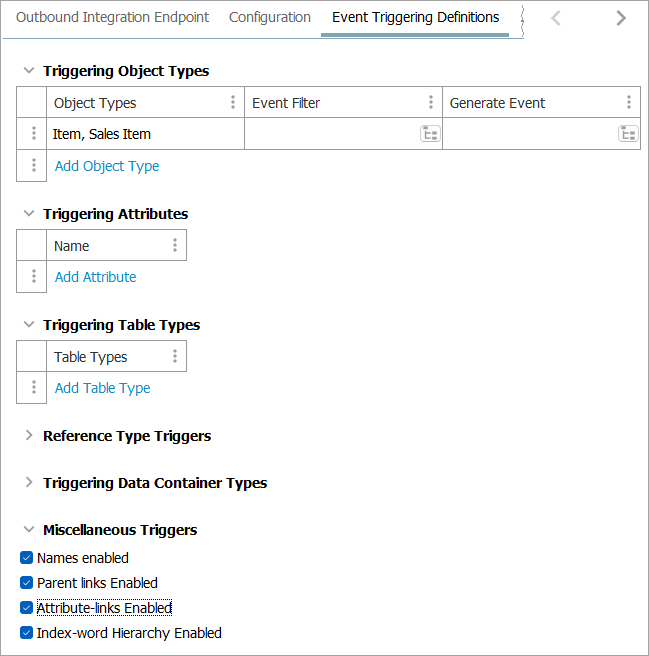Uncheck Names enabled checkbox

(27, 558)
